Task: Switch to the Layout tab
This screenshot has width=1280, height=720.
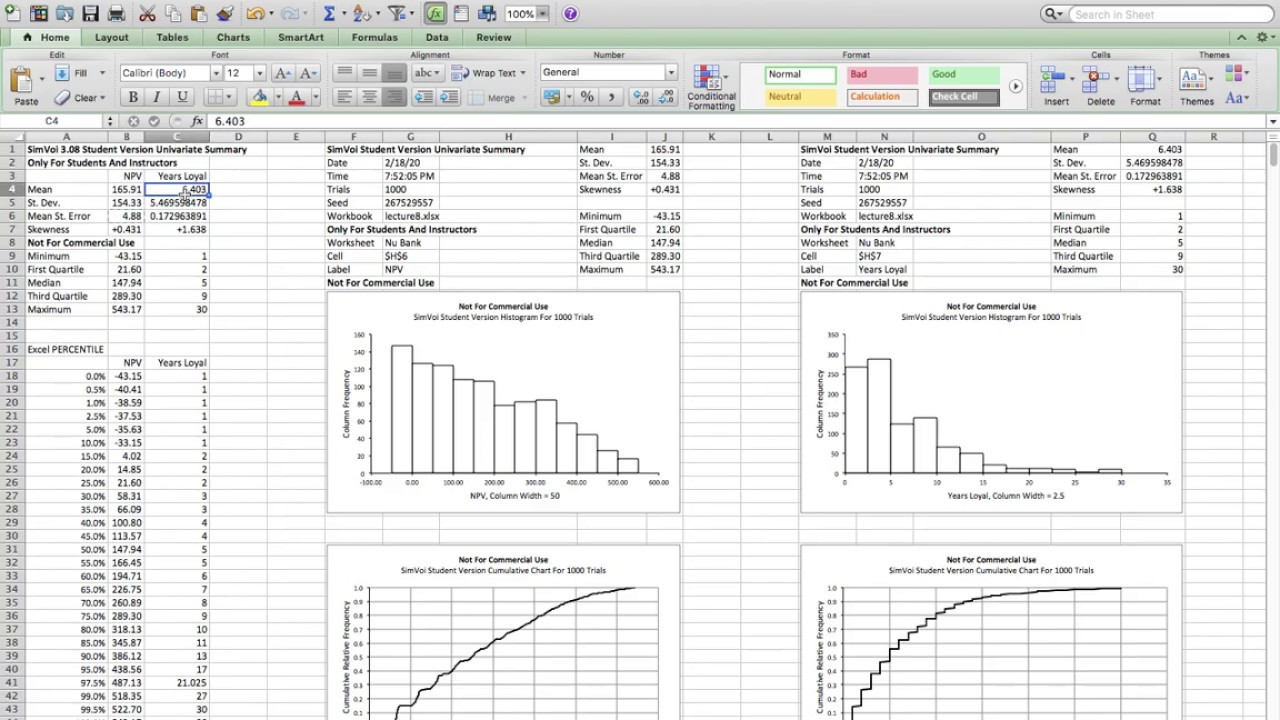Action: [111, 37]
